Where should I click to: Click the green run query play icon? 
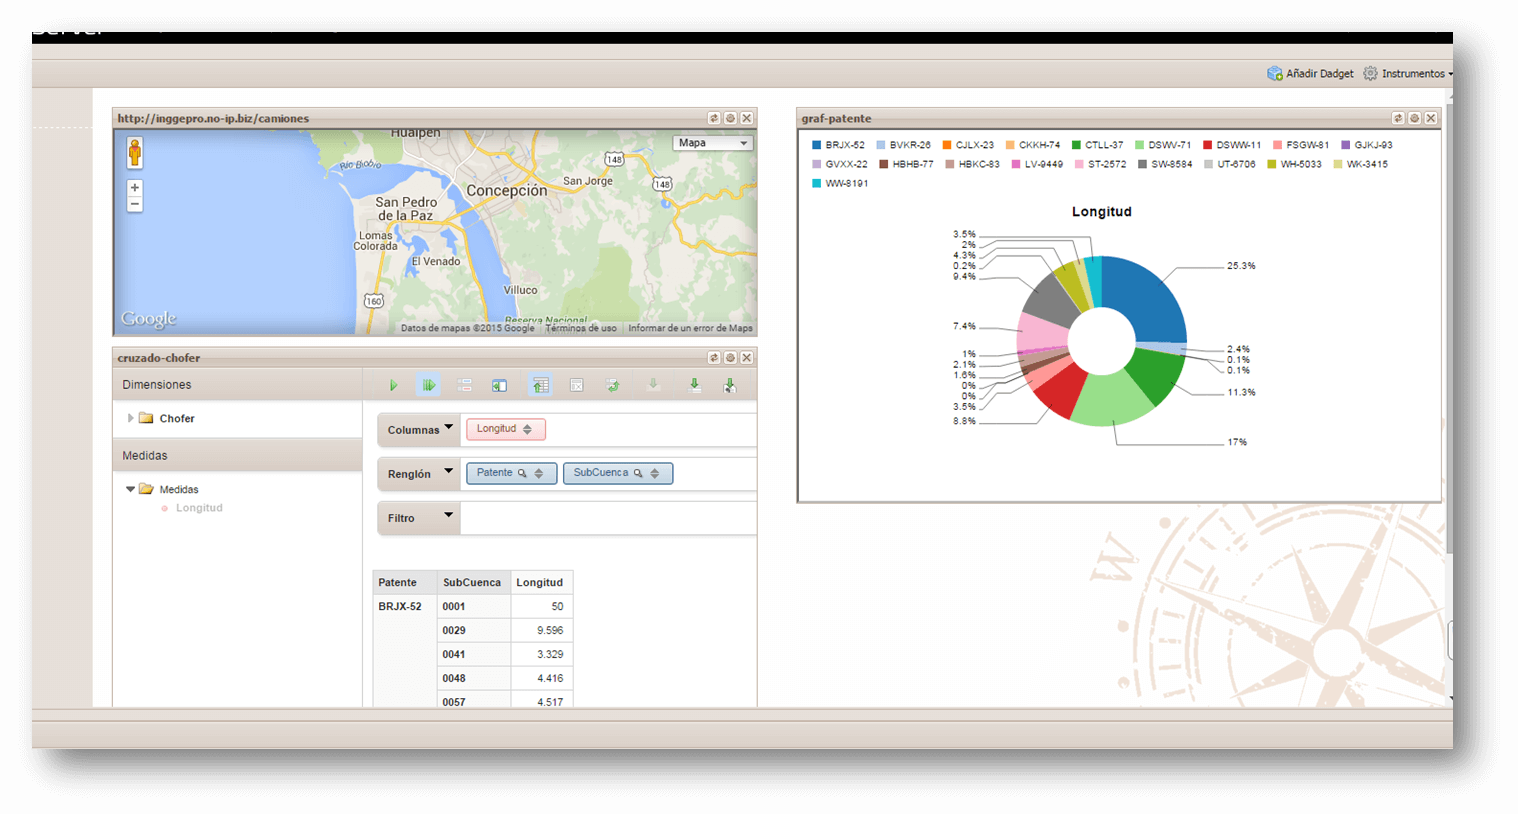tap(393, 385)
